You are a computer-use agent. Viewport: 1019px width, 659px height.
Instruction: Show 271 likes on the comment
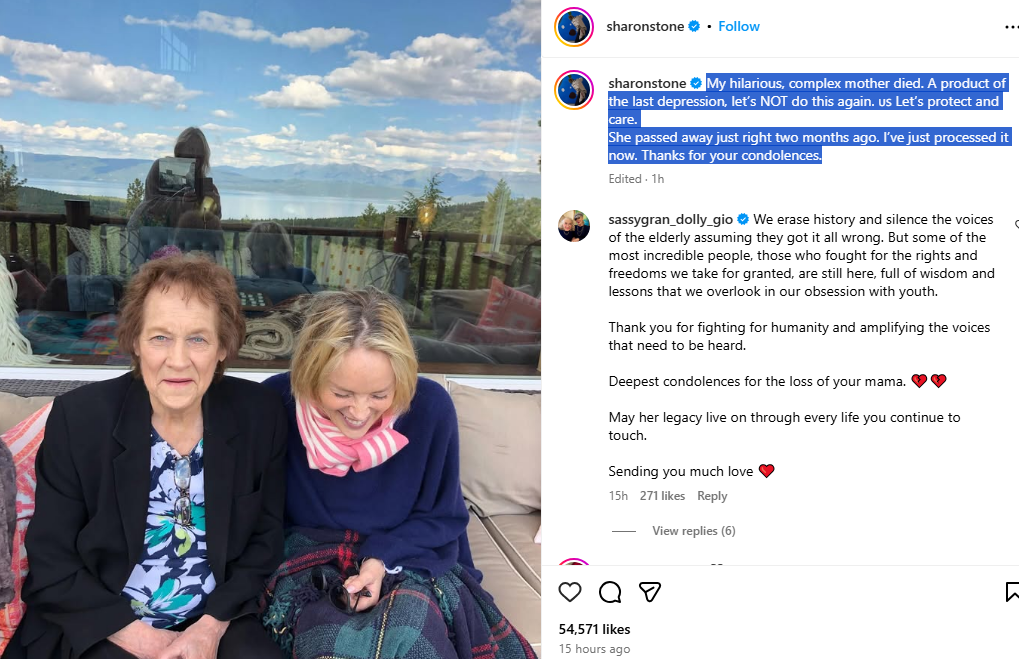pyautogui.click(x=662, y=496)
